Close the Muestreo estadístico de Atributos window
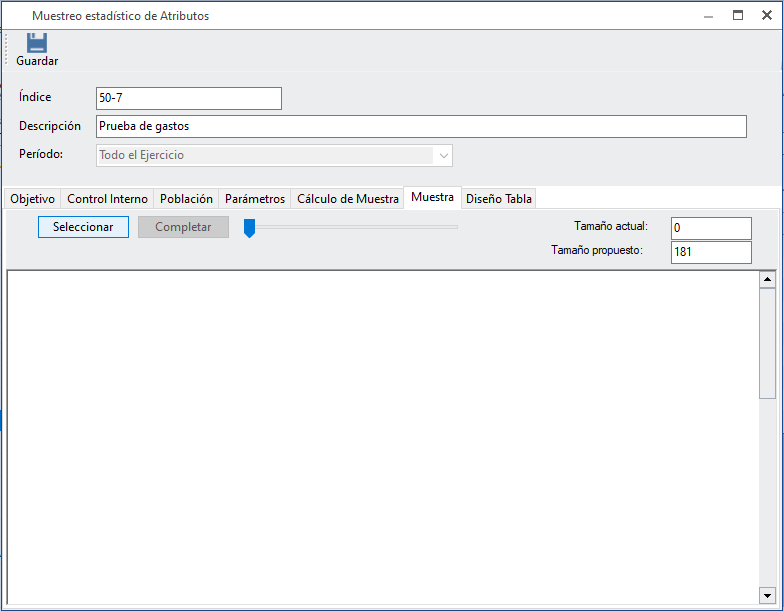Image resolution: width=784 pixels, height=611 pixels. click(x=767, y=15)
